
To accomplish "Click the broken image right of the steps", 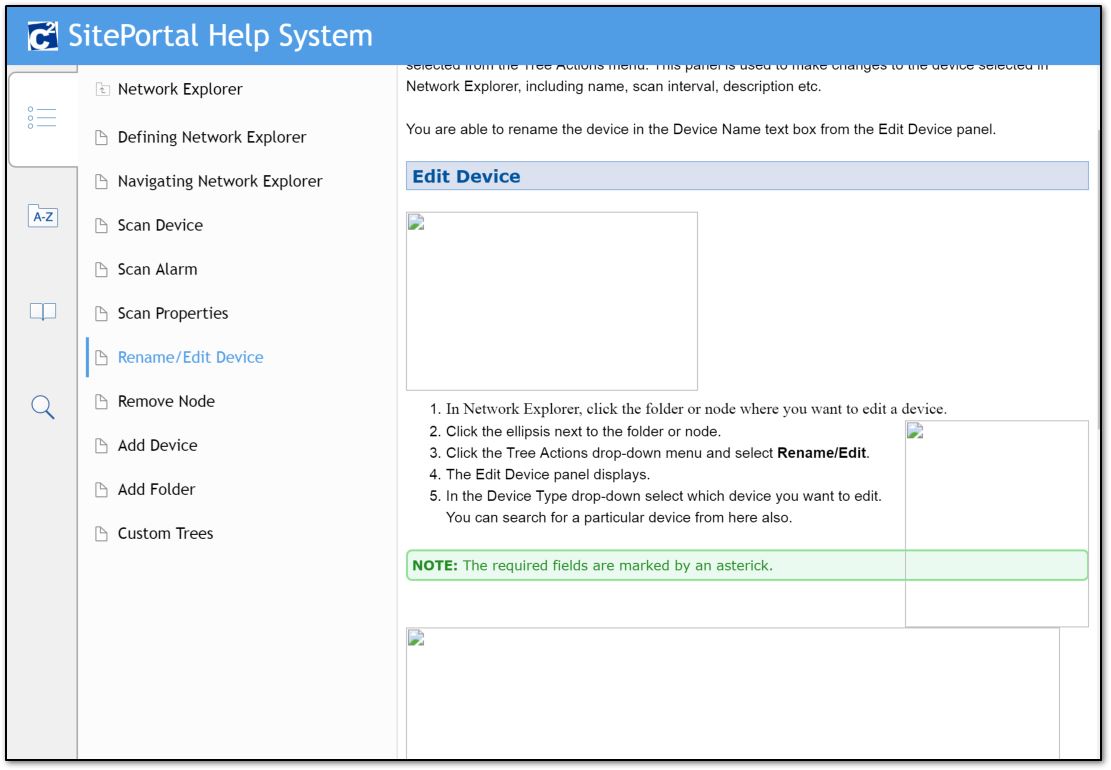I will pos(996,523).
